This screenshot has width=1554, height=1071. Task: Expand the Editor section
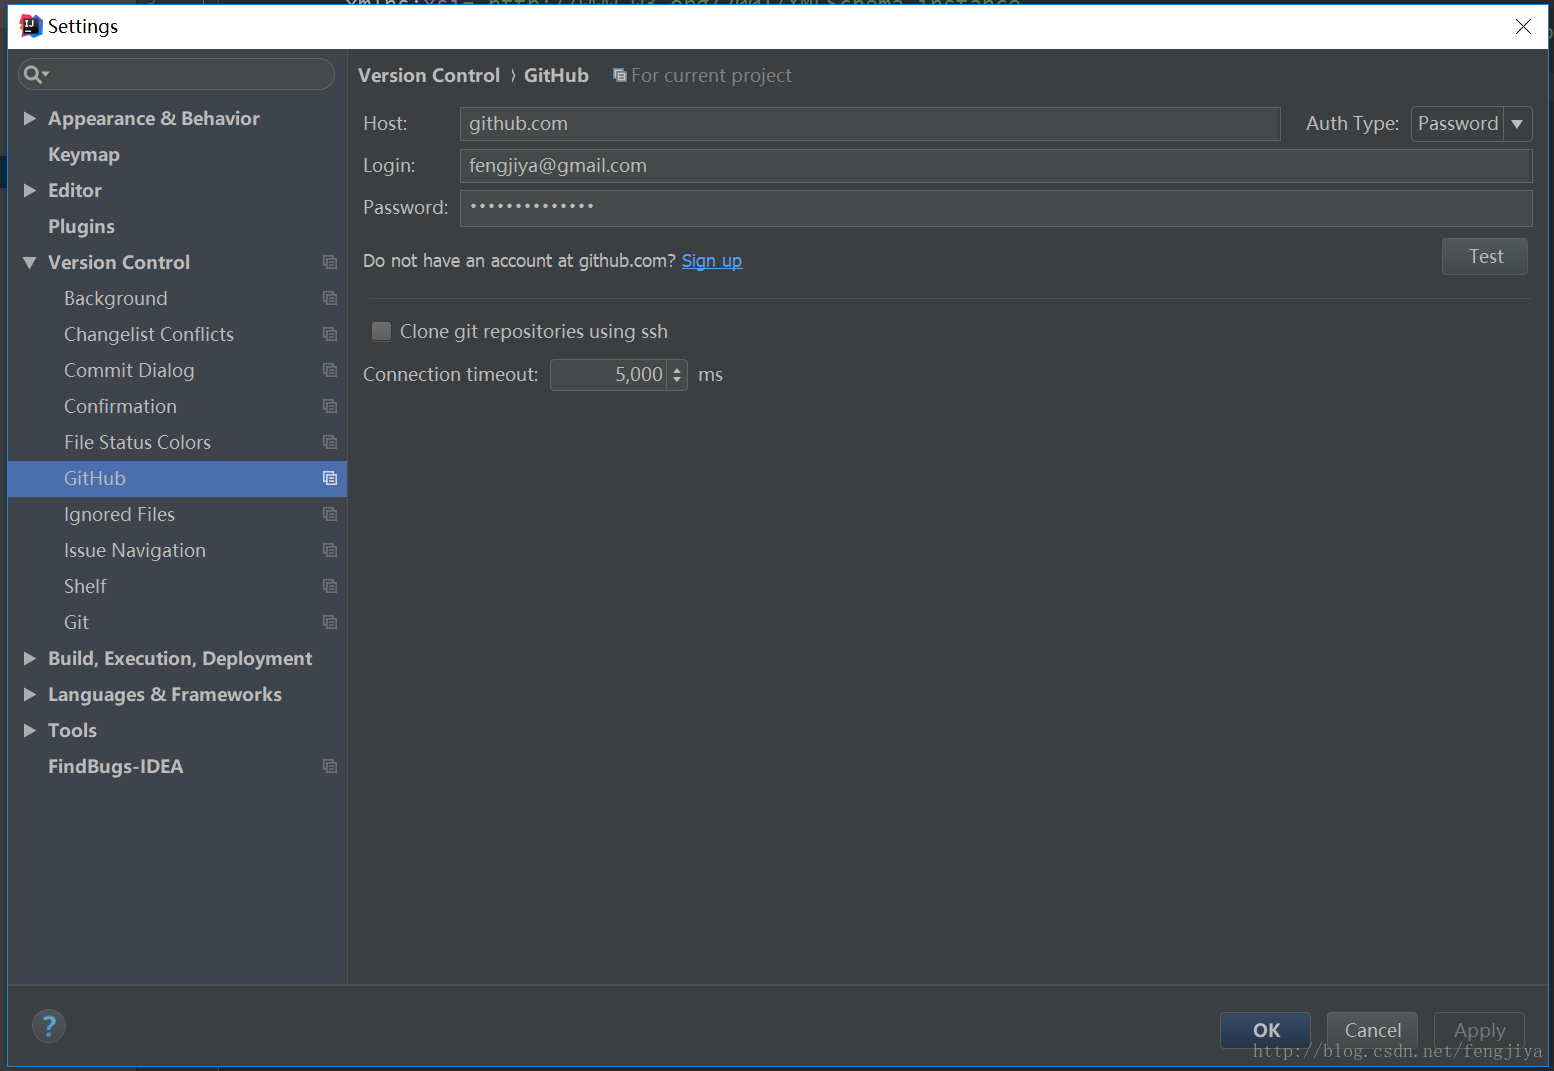[30, 190]
